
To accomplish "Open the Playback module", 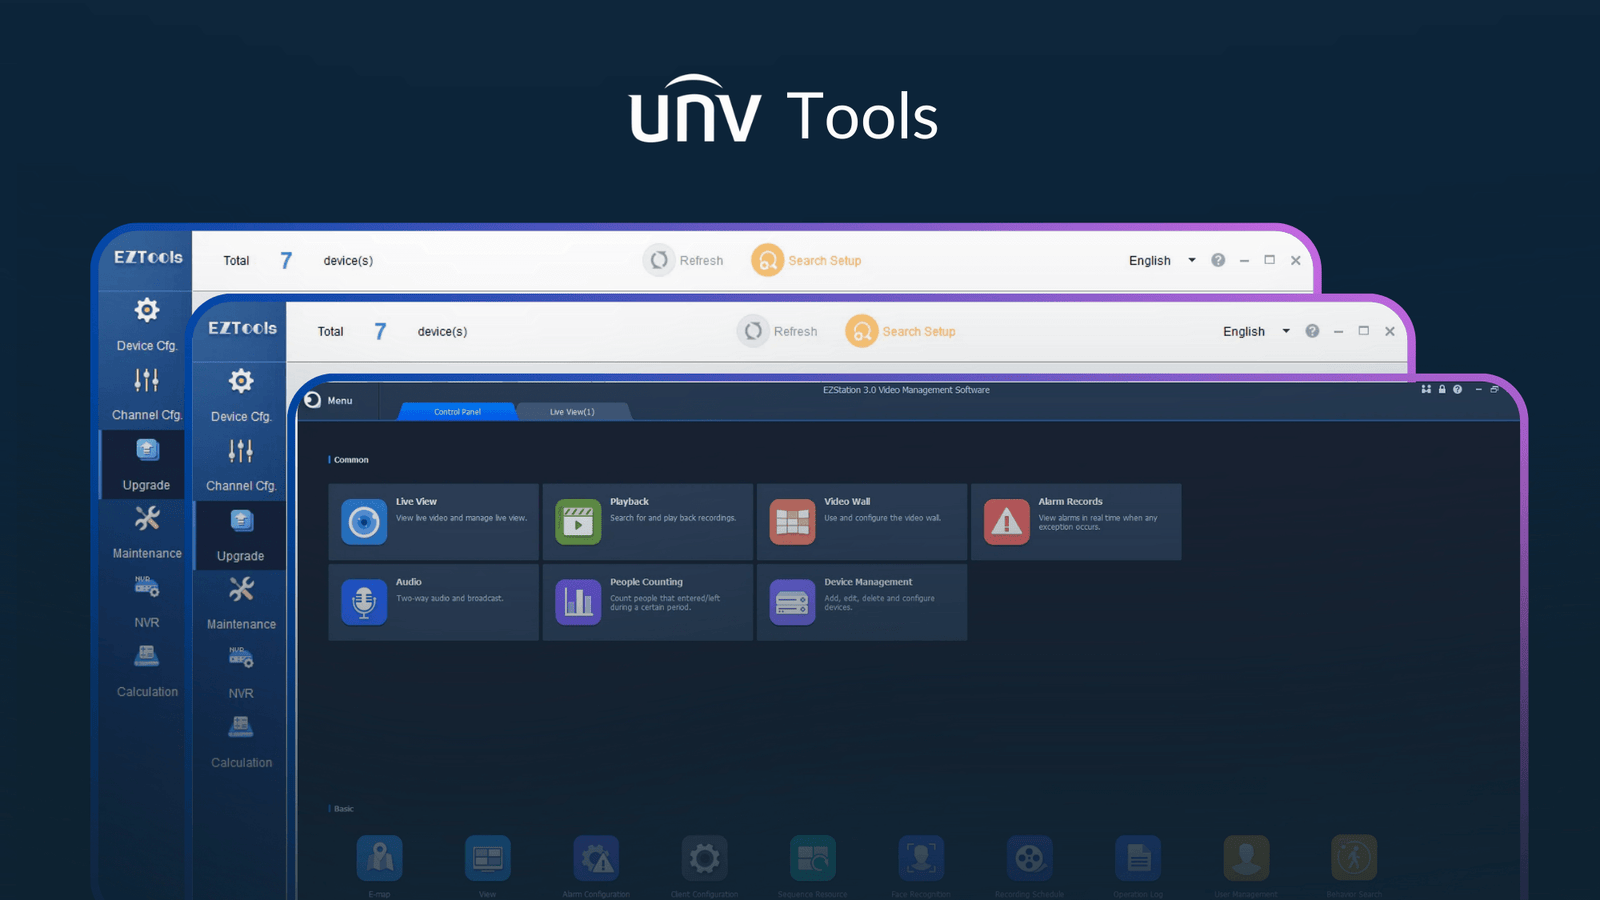I will 648,521.
